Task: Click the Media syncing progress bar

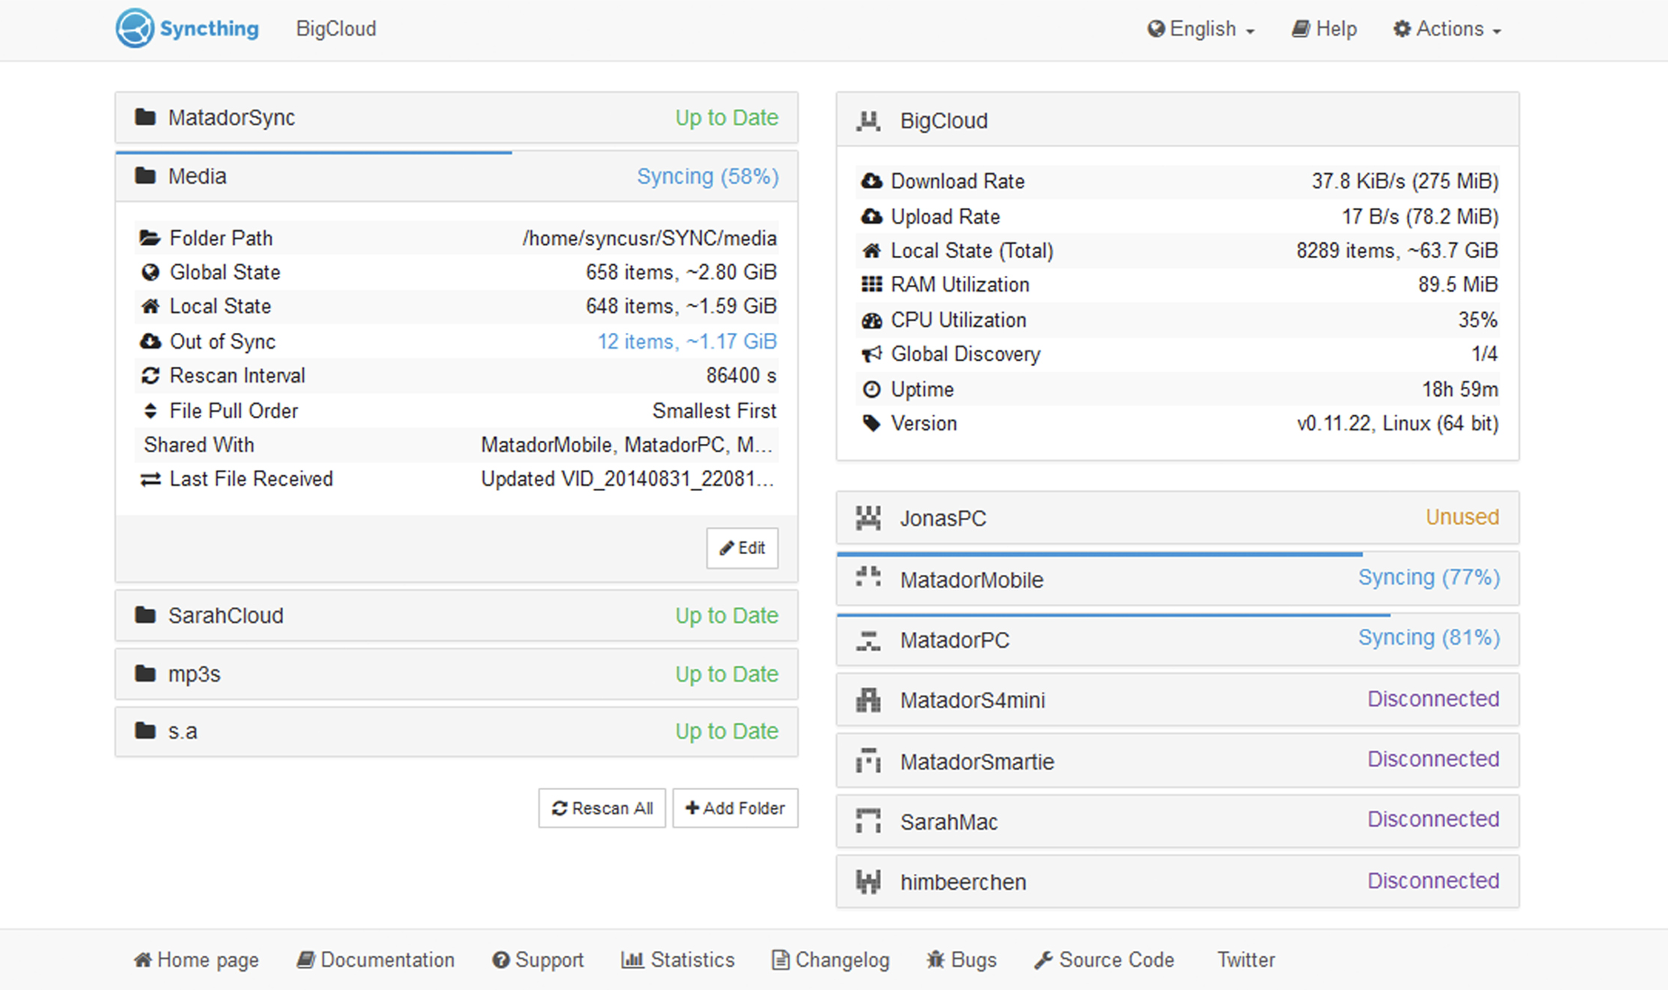Action: (313, 153)
